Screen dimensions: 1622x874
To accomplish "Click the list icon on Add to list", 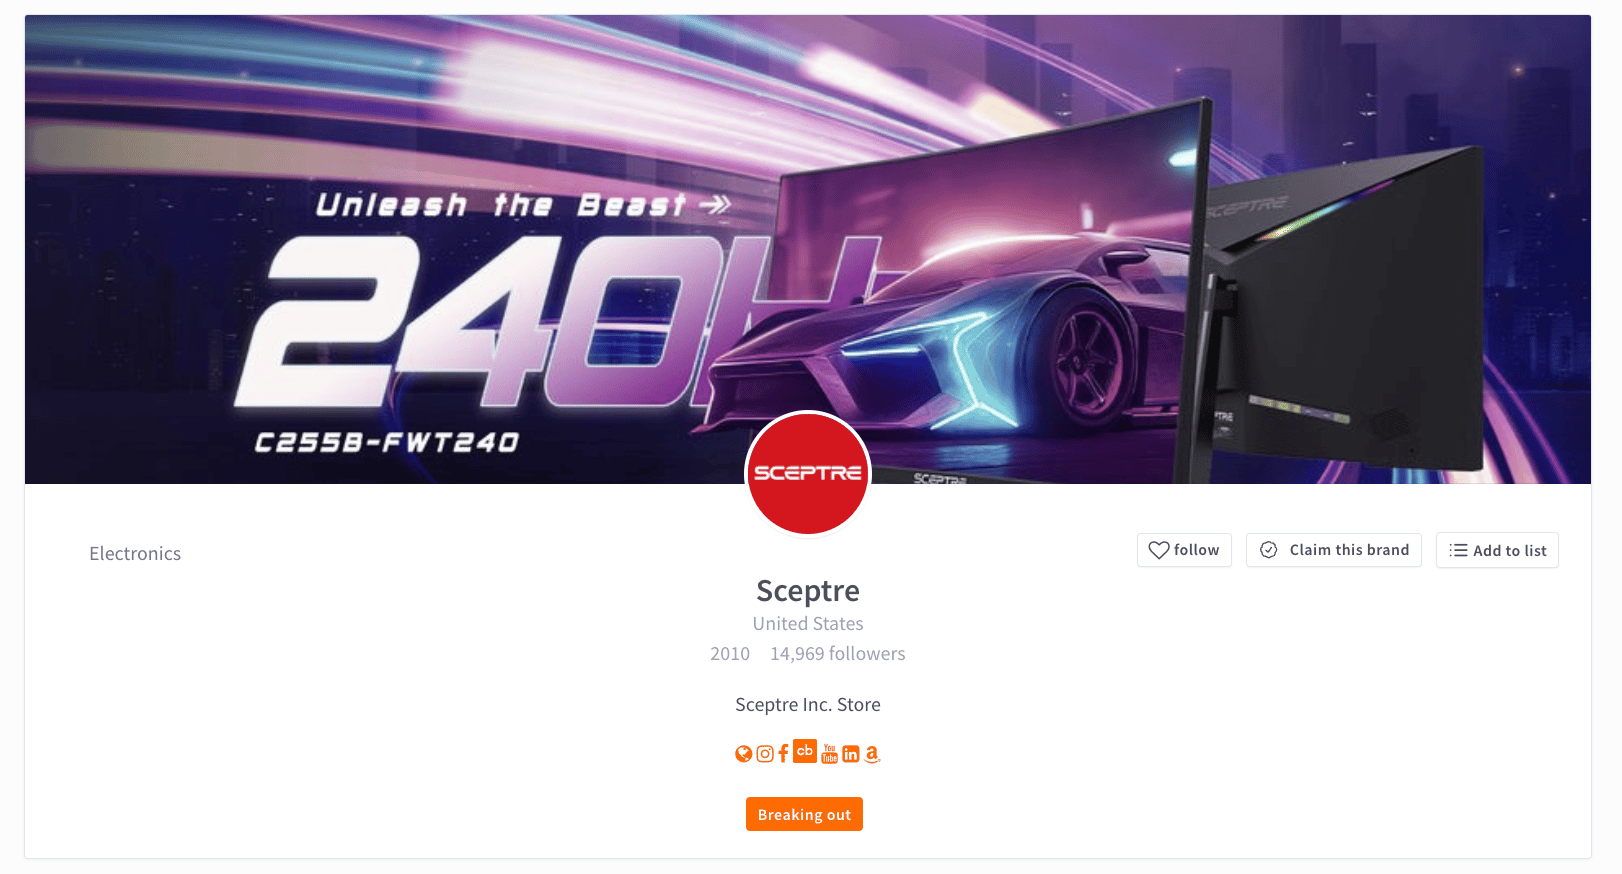I will coord(1459,550).
